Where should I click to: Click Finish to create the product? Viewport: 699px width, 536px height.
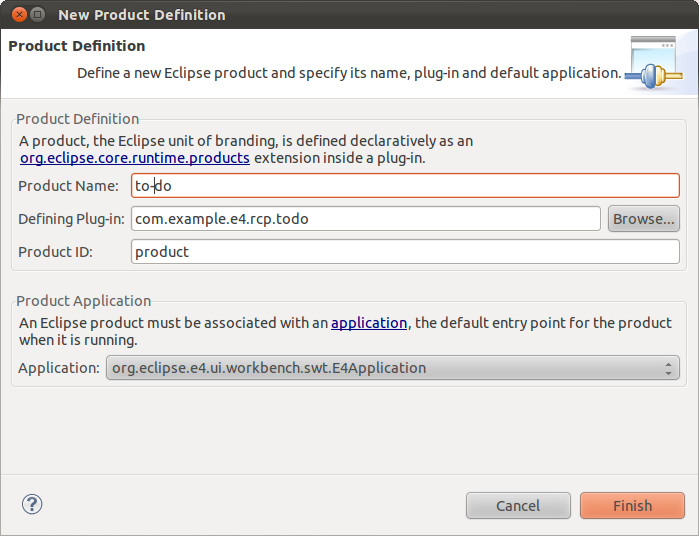[x=632, y=505]
